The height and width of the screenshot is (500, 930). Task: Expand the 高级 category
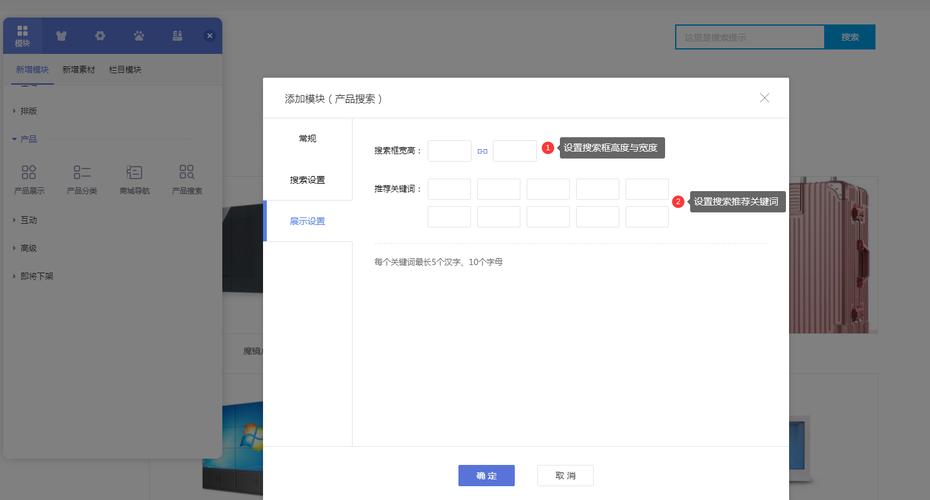[25, 248]
